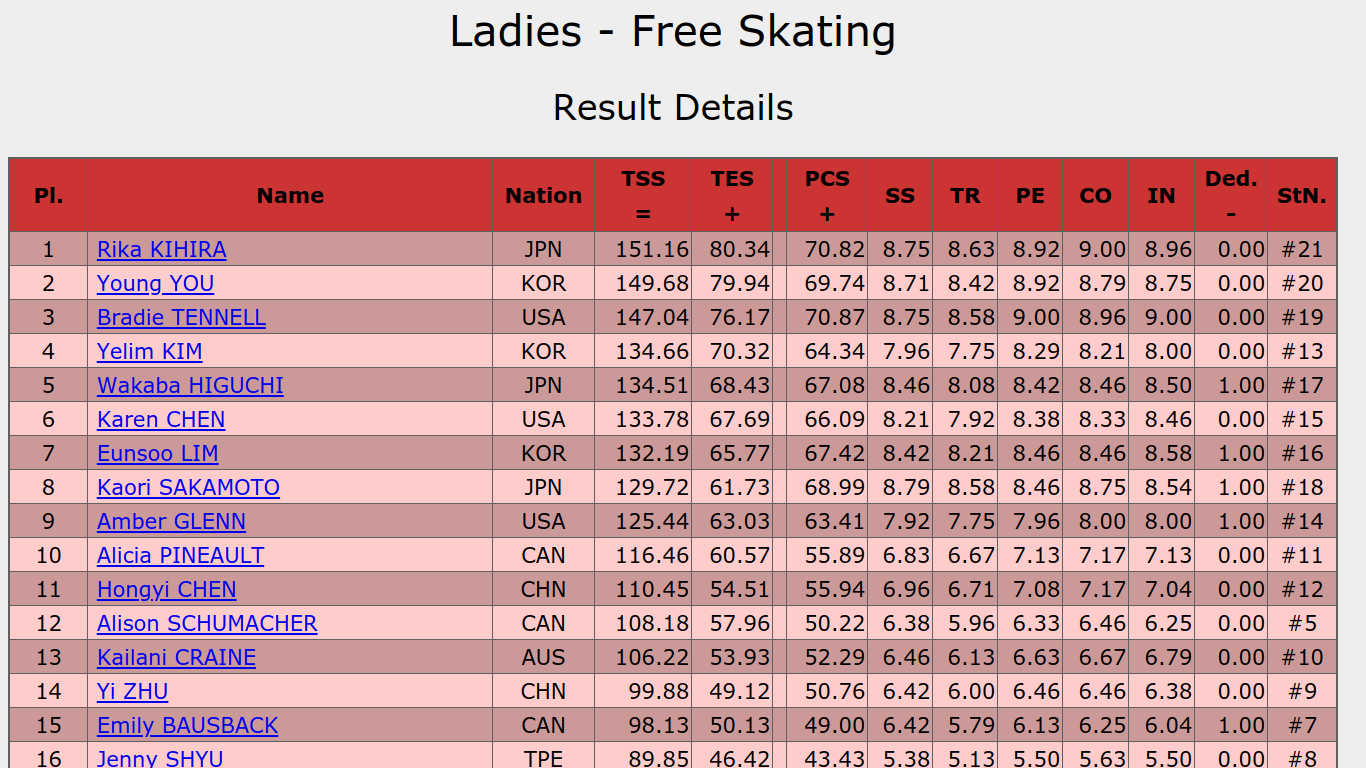This screenshot has height=768, width=1366.
Task: Click the Hongyi CHEN link
Action: pyautogui.click(x=166, y=589)
